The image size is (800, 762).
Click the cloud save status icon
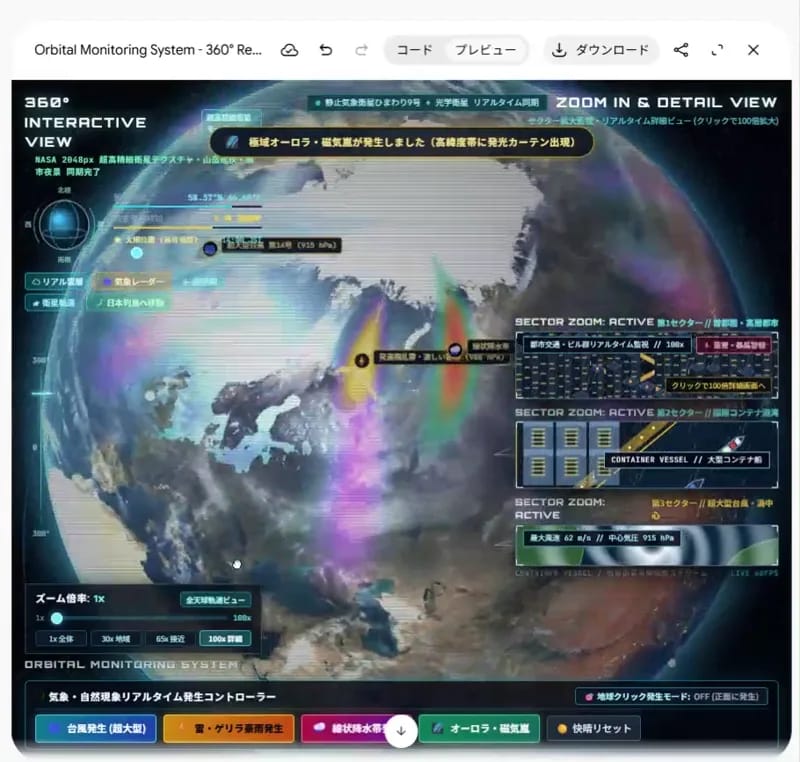tap(289, 50)
